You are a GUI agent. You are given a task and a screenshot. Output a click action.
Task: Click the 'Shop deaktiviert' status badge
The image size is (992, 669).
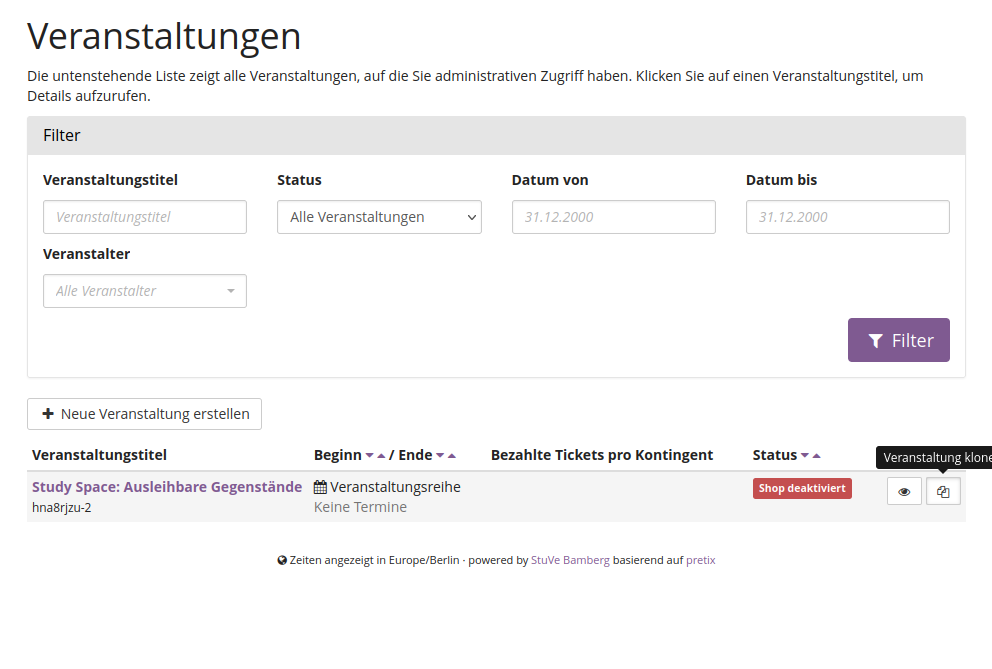tap(802, 489)
